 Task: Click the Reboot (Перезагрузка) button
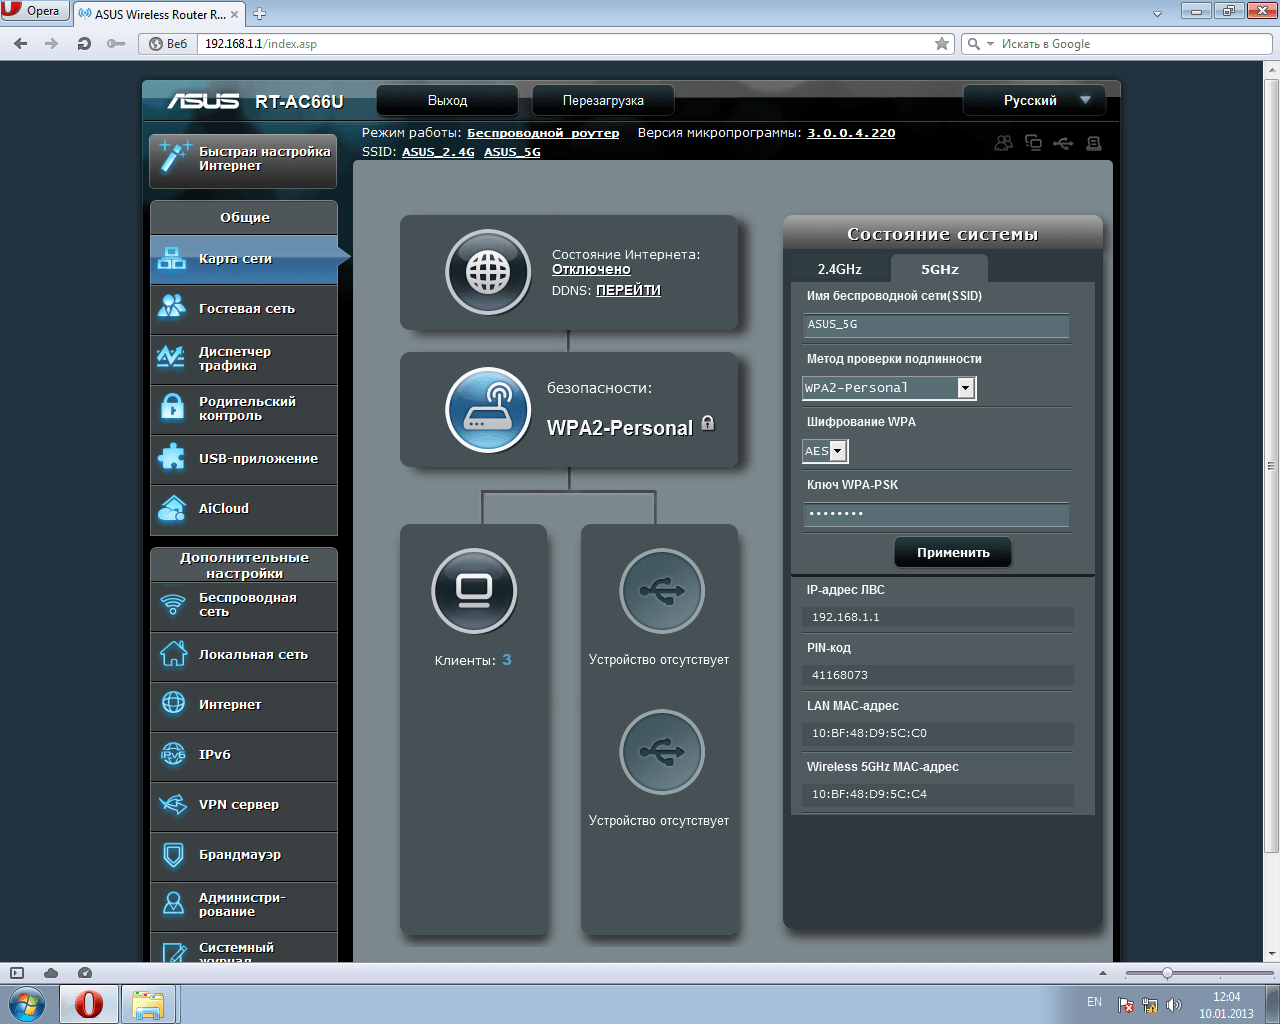pyautogui.click(x=603, y=100)
